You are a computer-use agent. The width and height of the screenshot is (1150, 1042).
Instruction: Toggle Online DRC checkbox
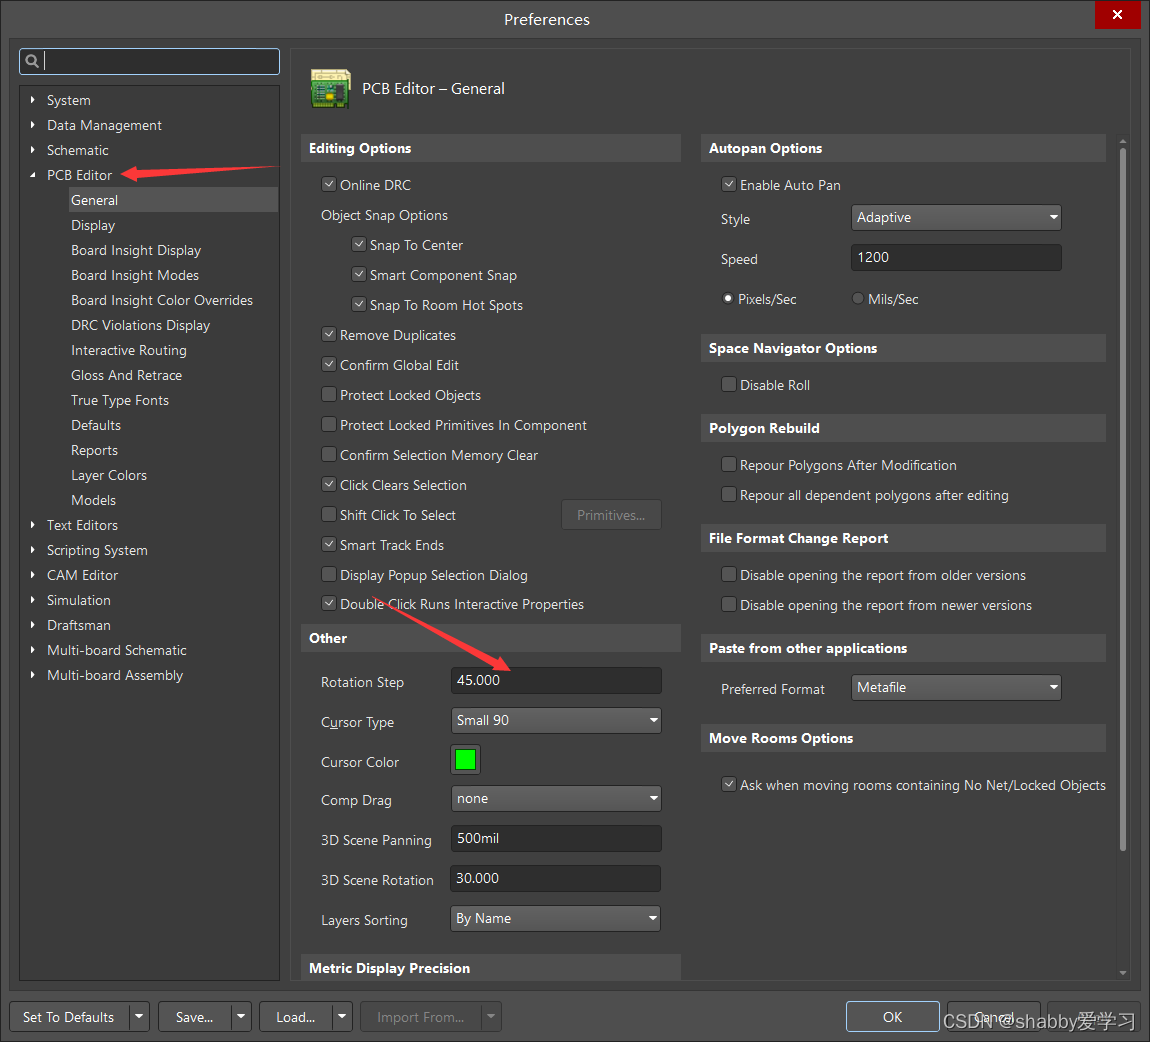coord(329,184)
